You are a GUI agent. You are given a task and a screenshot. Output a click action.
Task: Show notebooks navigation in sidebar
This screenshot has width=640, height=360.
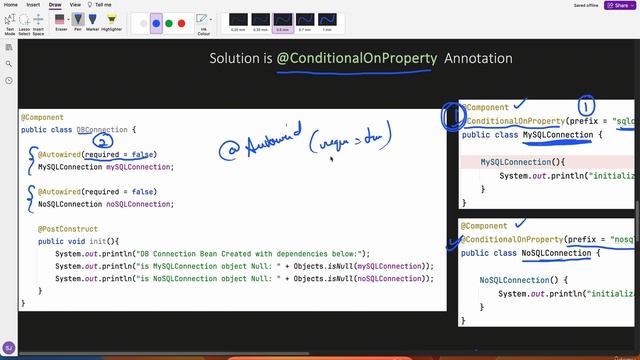[9, 47]
